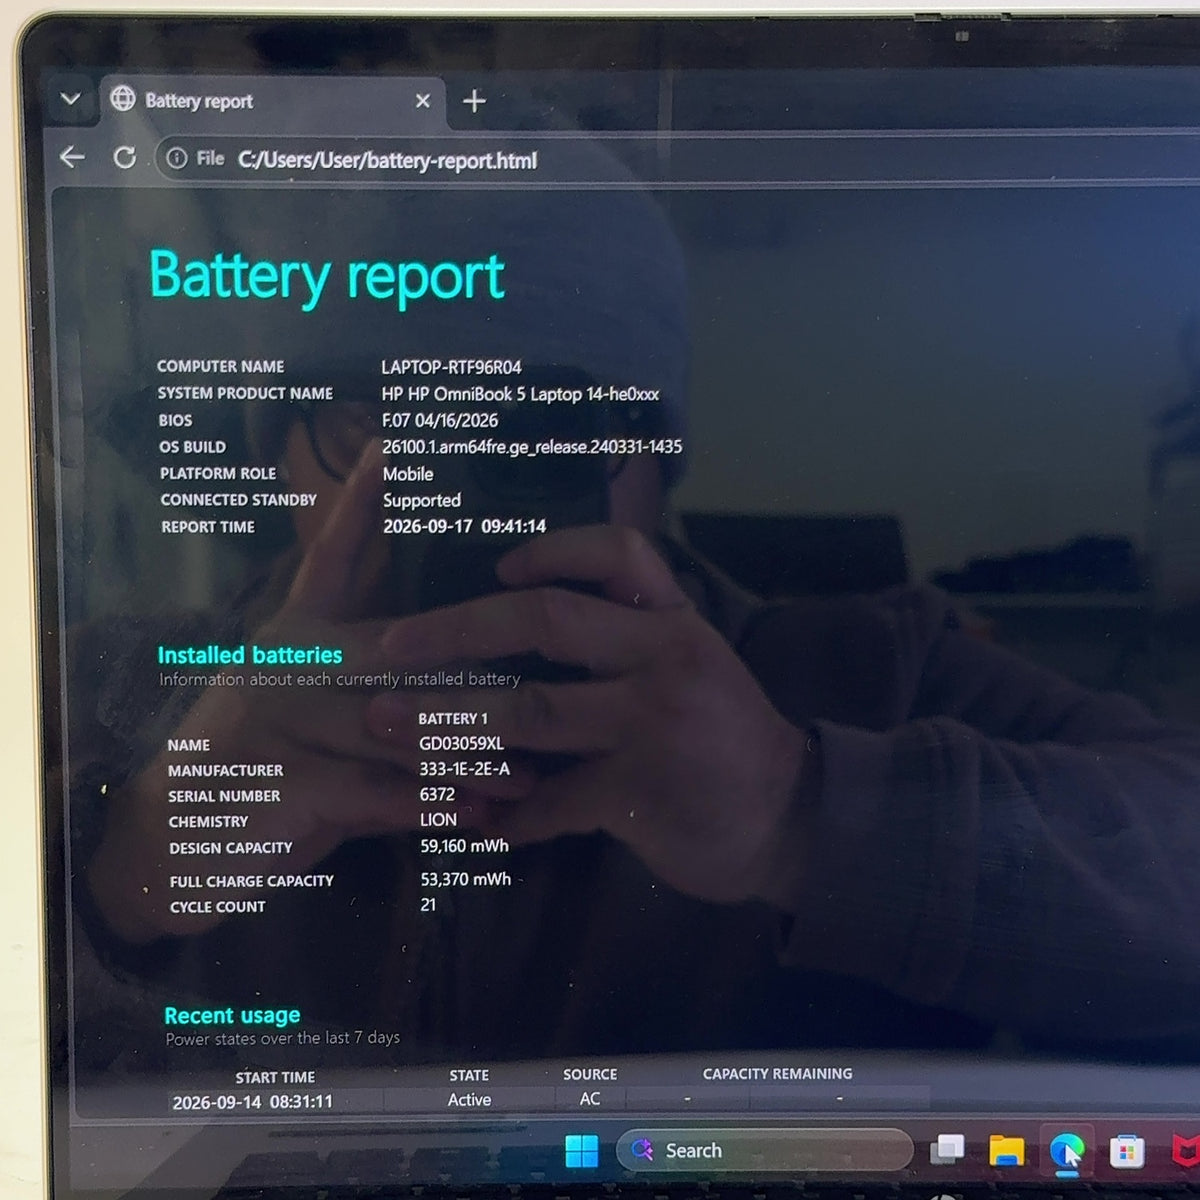Go back with the back arrow
This screenshot has width=1200, height=1200.
click(72, 157)
